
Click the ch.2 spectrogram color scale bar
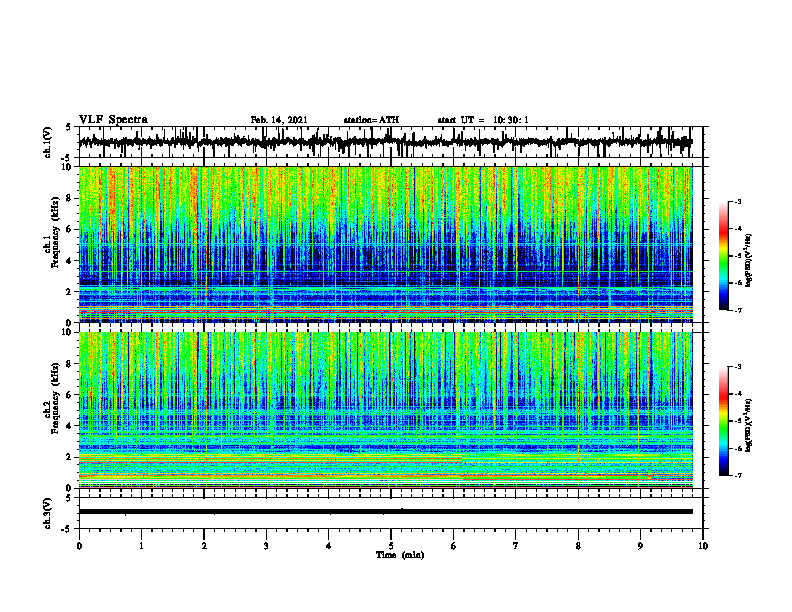[724, 421]
